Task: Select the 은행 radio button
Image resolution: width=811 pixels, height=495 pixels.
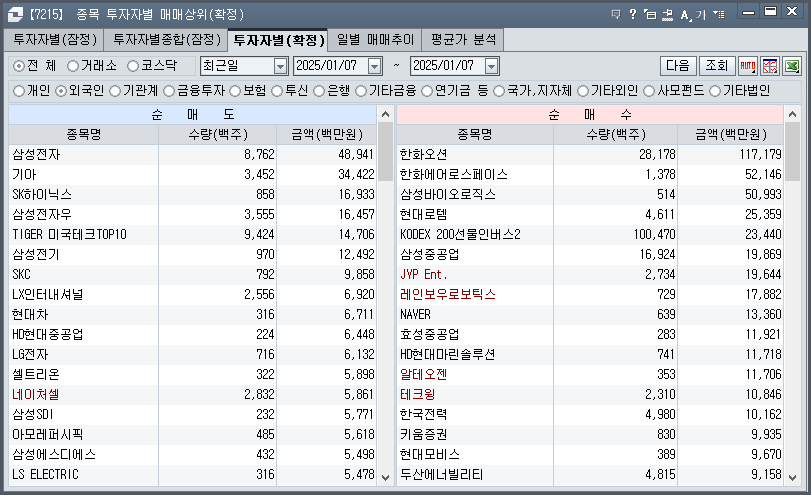Action: [x=319, y=91]
